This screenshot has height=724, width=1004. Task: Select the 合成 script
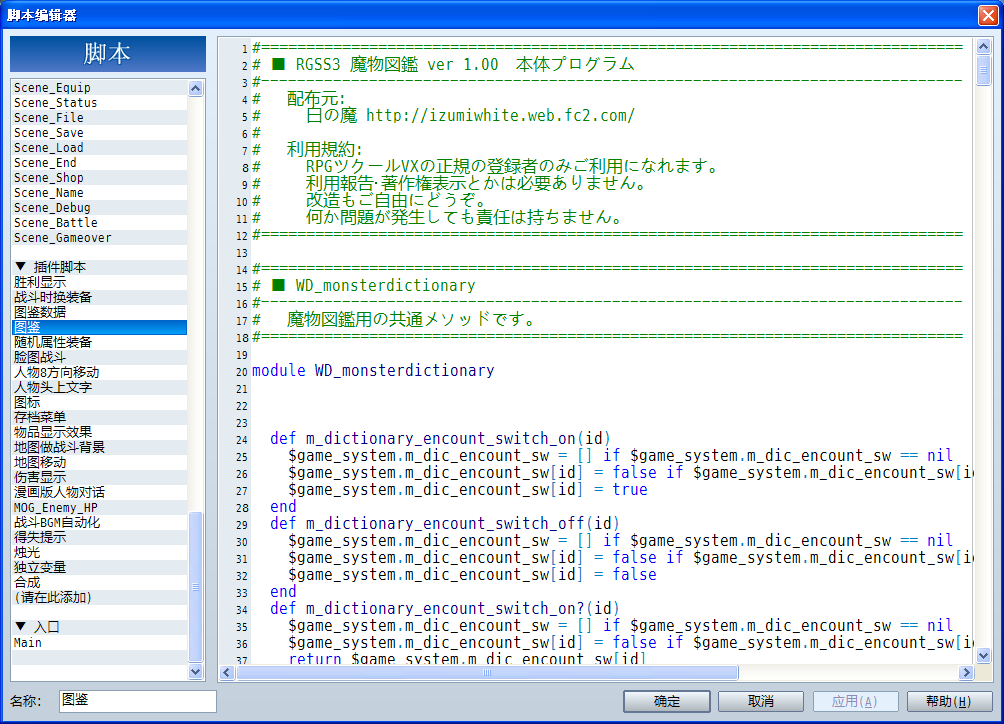[x=99, y=583]
